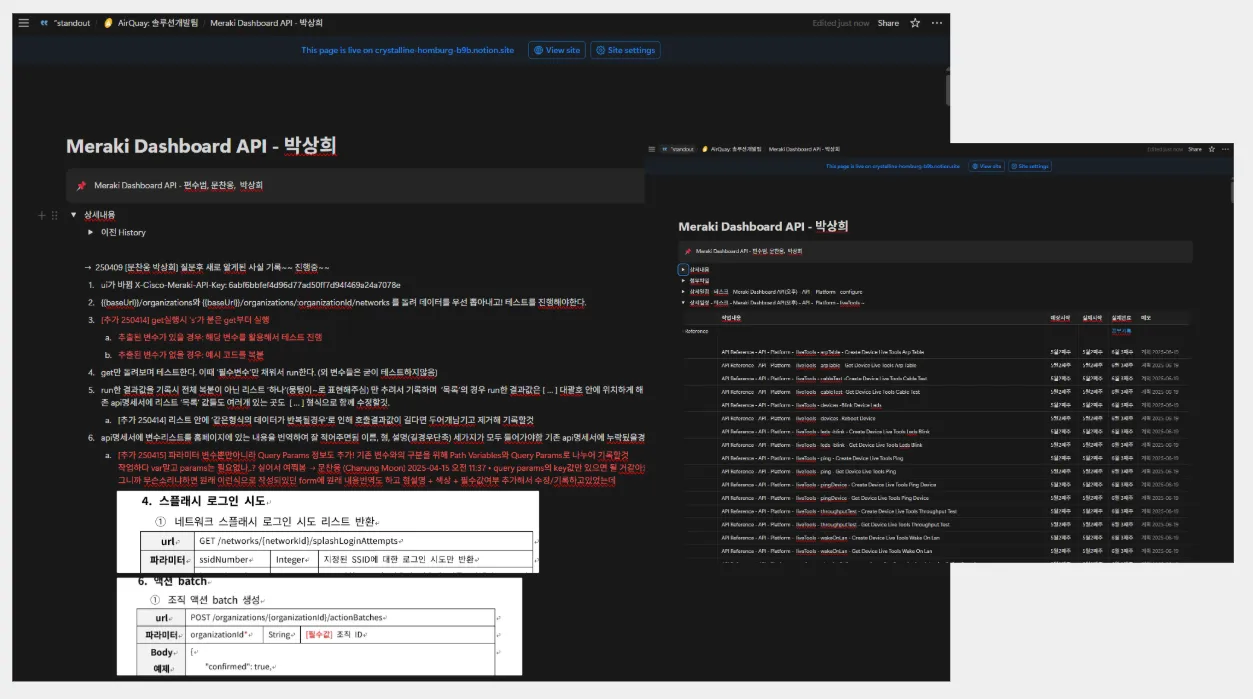Click View site button in left window

coord(557,50)
